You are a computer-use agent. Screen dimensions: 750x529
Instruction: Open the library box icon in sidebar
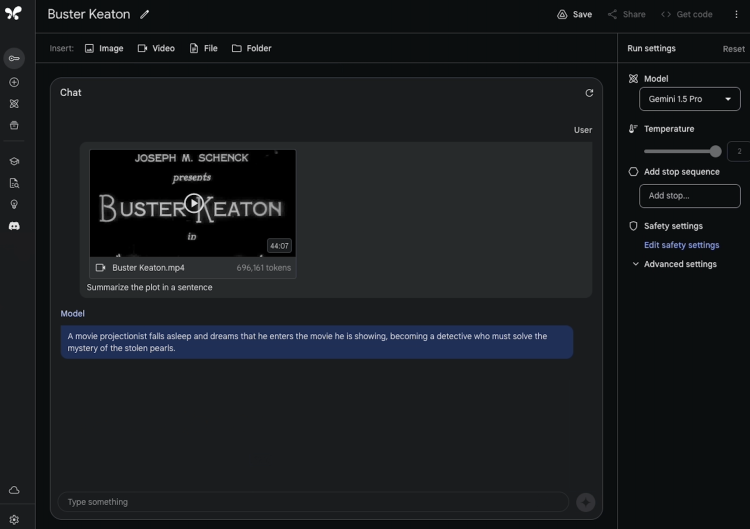click(14, 125)
